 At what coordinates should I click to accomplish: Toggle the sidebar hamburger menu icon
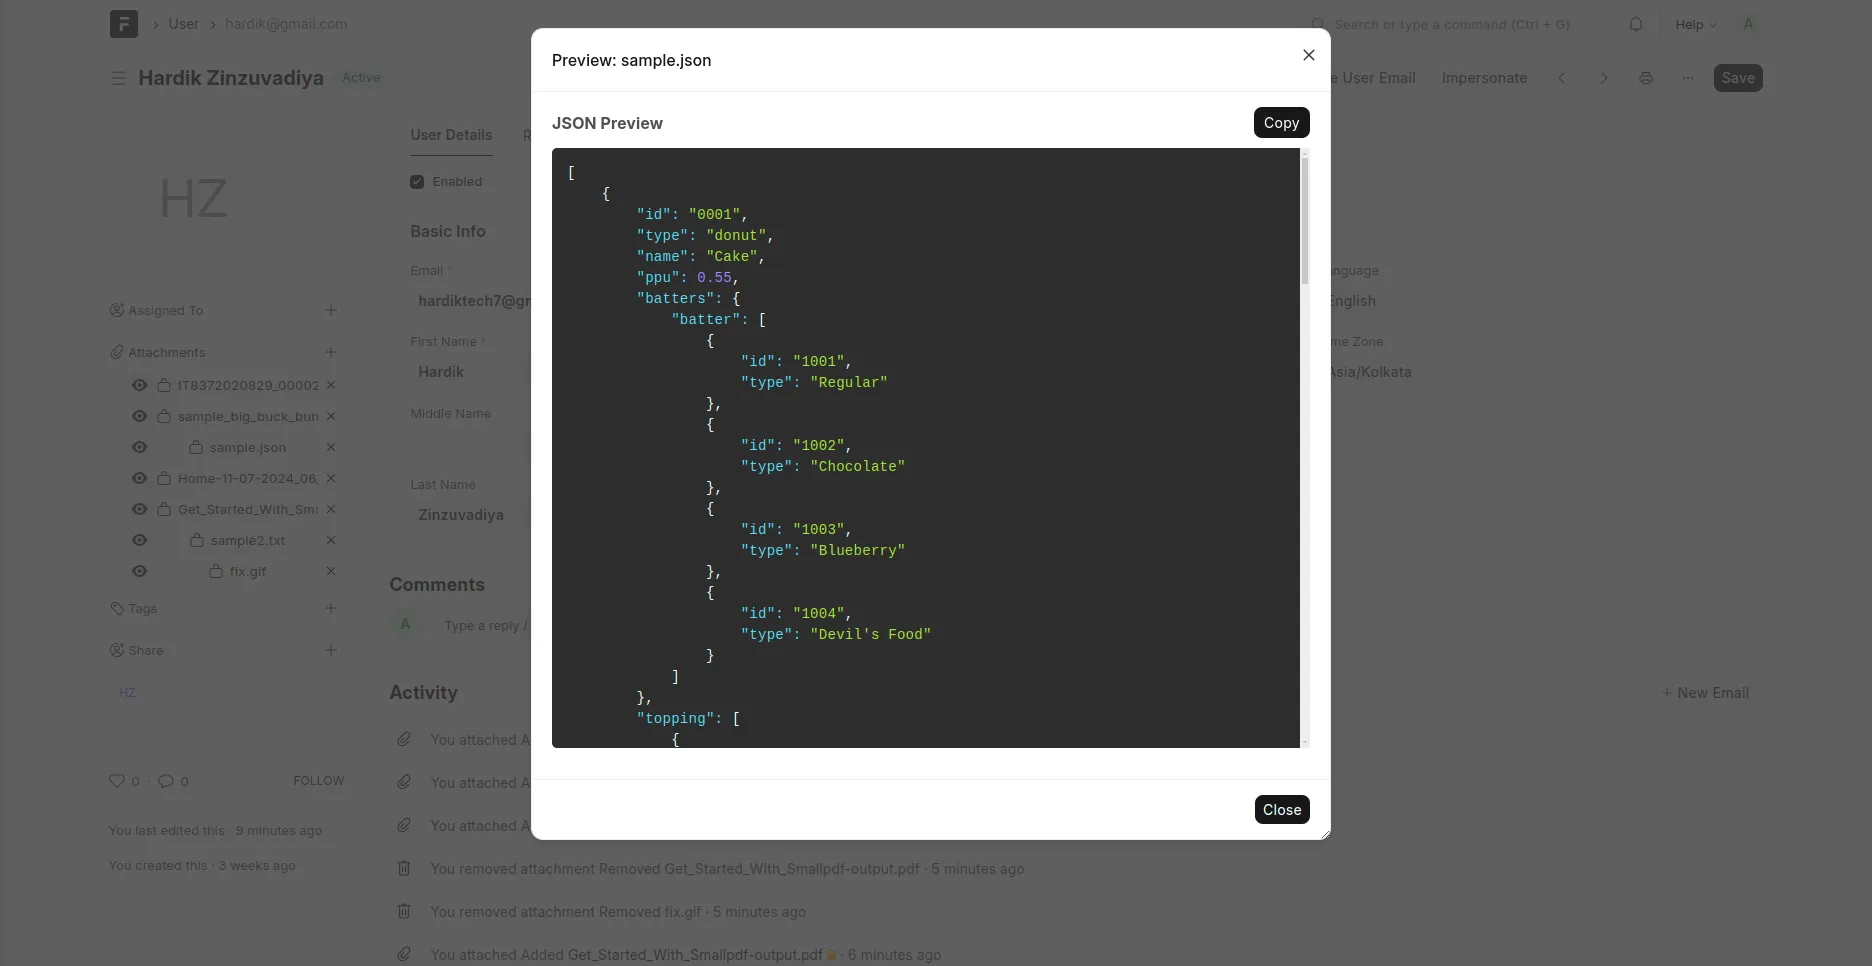(118, 78)
